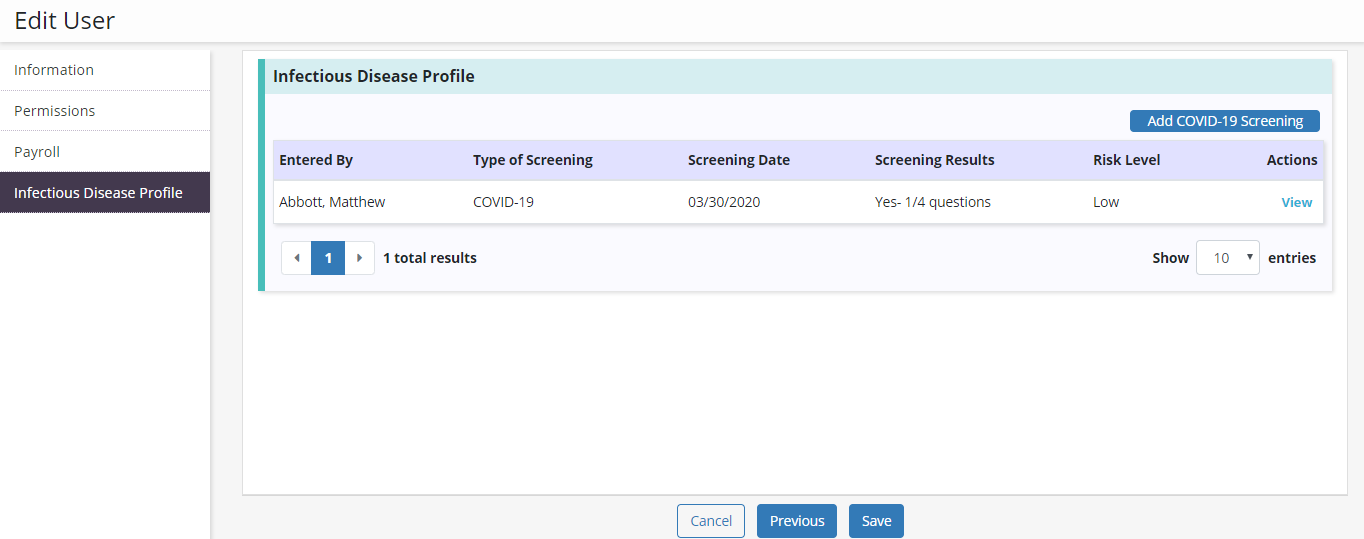The width and height of the screenshot is (1364, 539).
Task: Sort by Entered By column header
Action: (x=316, y=160)
